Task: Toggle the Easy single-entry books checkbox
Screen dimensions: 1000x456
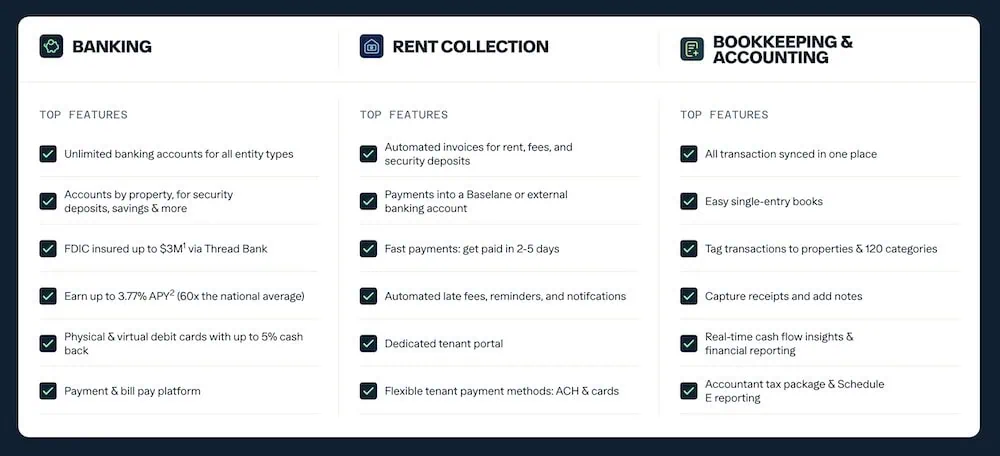Action: click(688, 201)
